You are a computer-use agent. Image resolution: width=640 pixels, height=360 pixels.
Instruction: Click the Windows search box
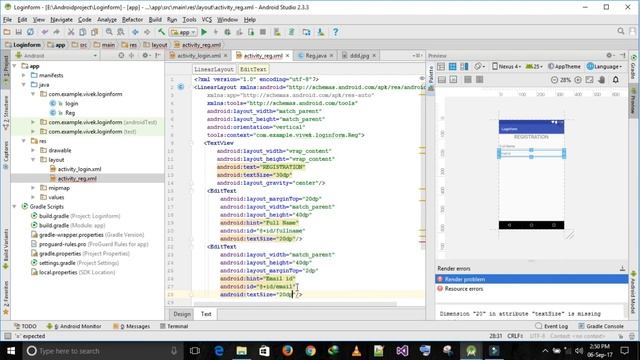[x=102, y=351]
